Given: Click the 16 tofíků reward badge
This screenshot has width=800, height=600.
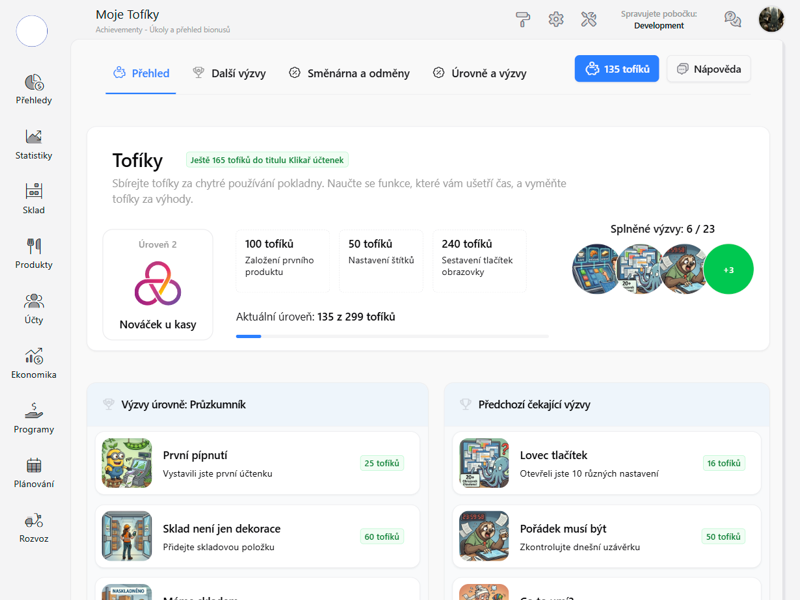Looking at the screenshot, I should click(x=723, y=463).
